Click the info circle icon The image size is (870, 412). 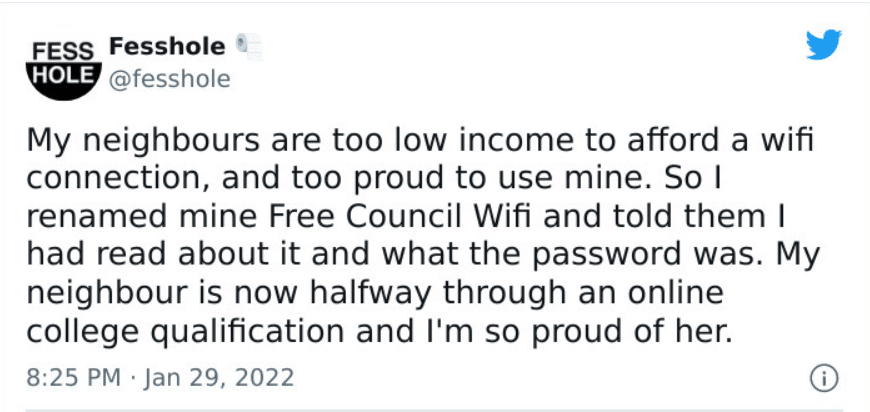(824, 379)
